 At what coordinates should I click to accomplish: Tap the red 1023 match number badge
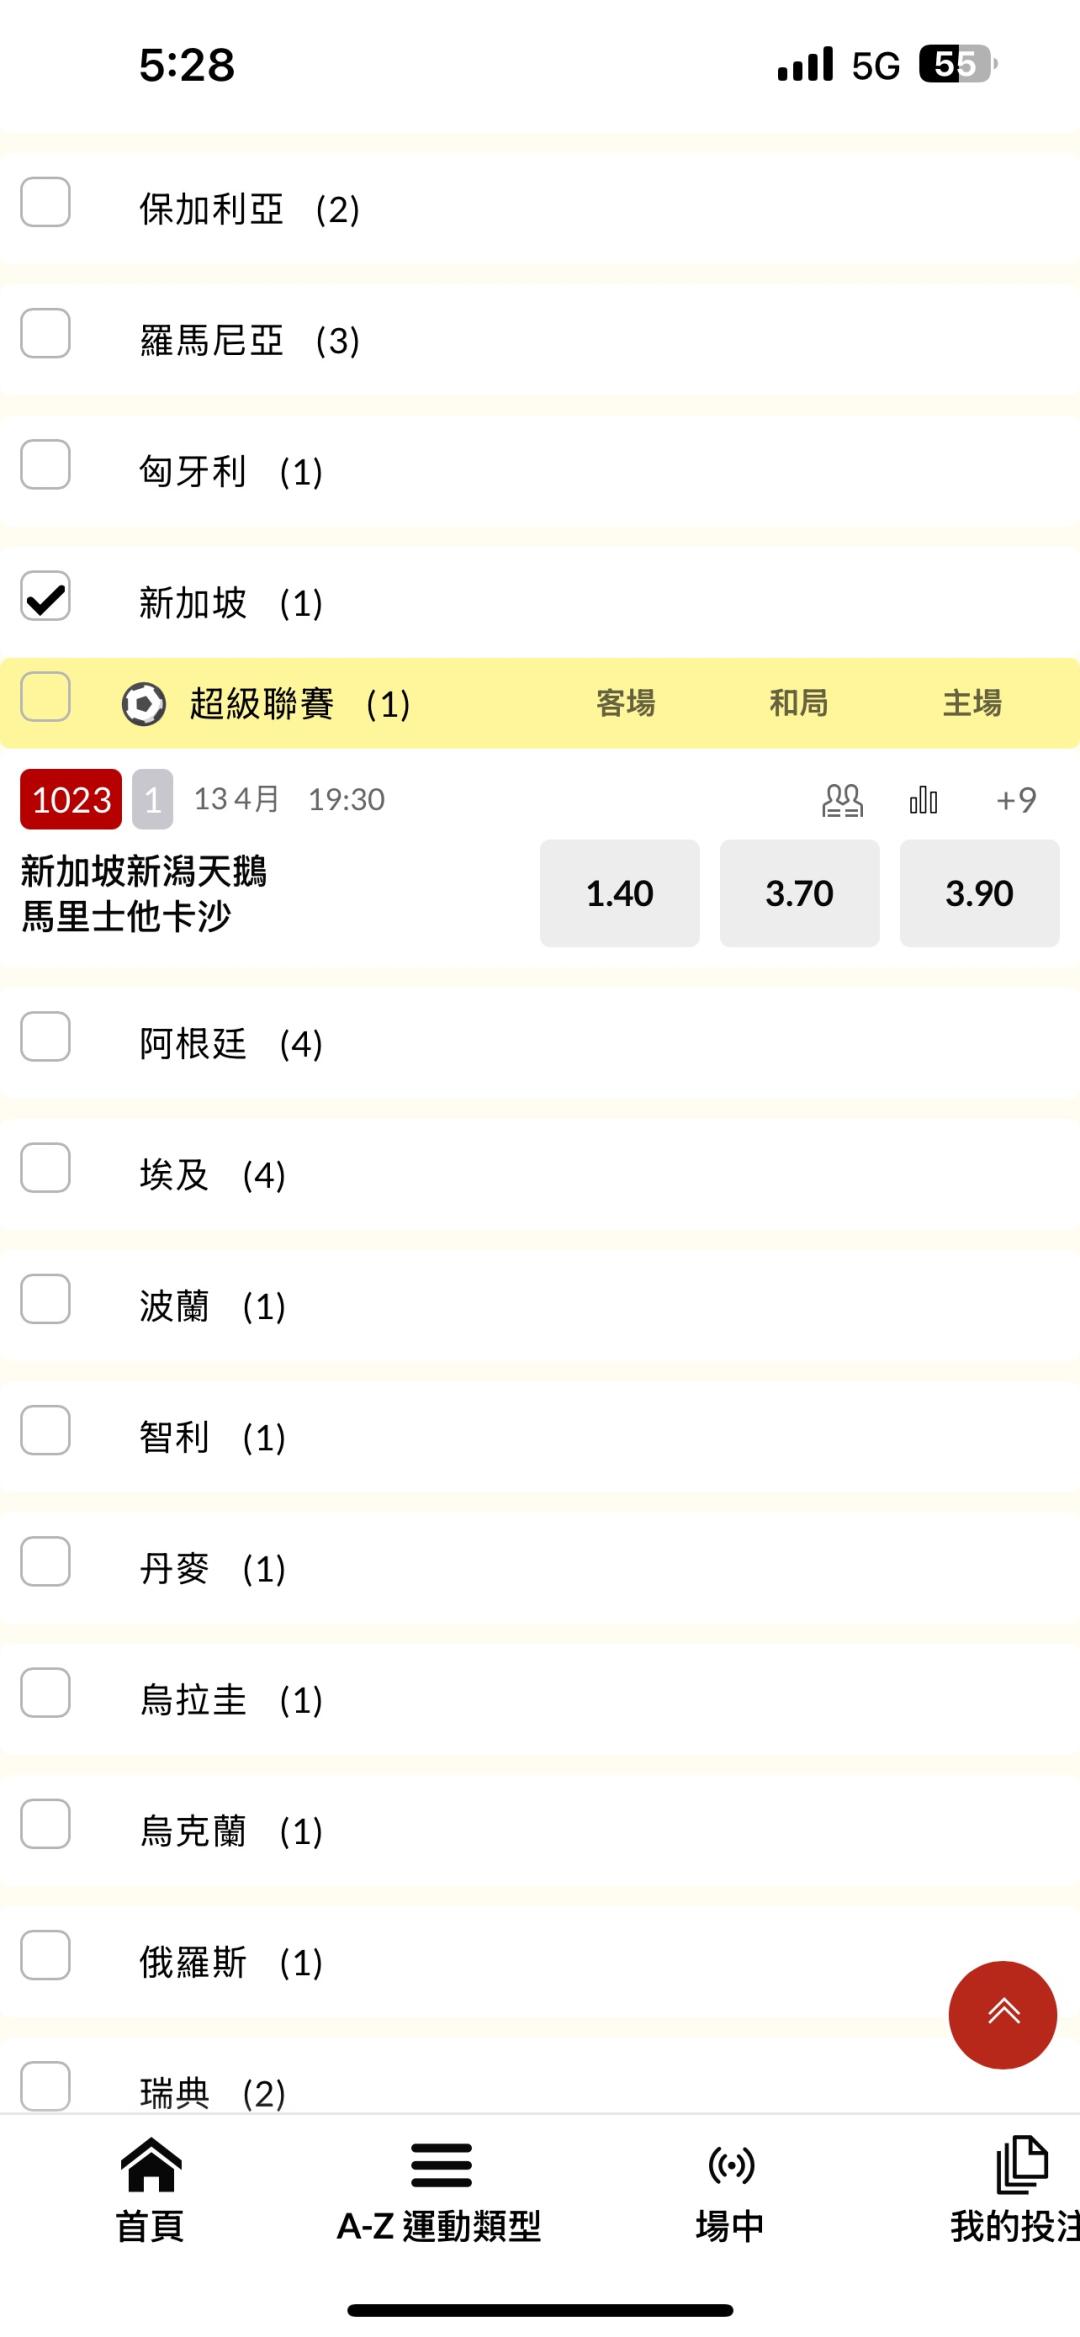coord(71,800)
